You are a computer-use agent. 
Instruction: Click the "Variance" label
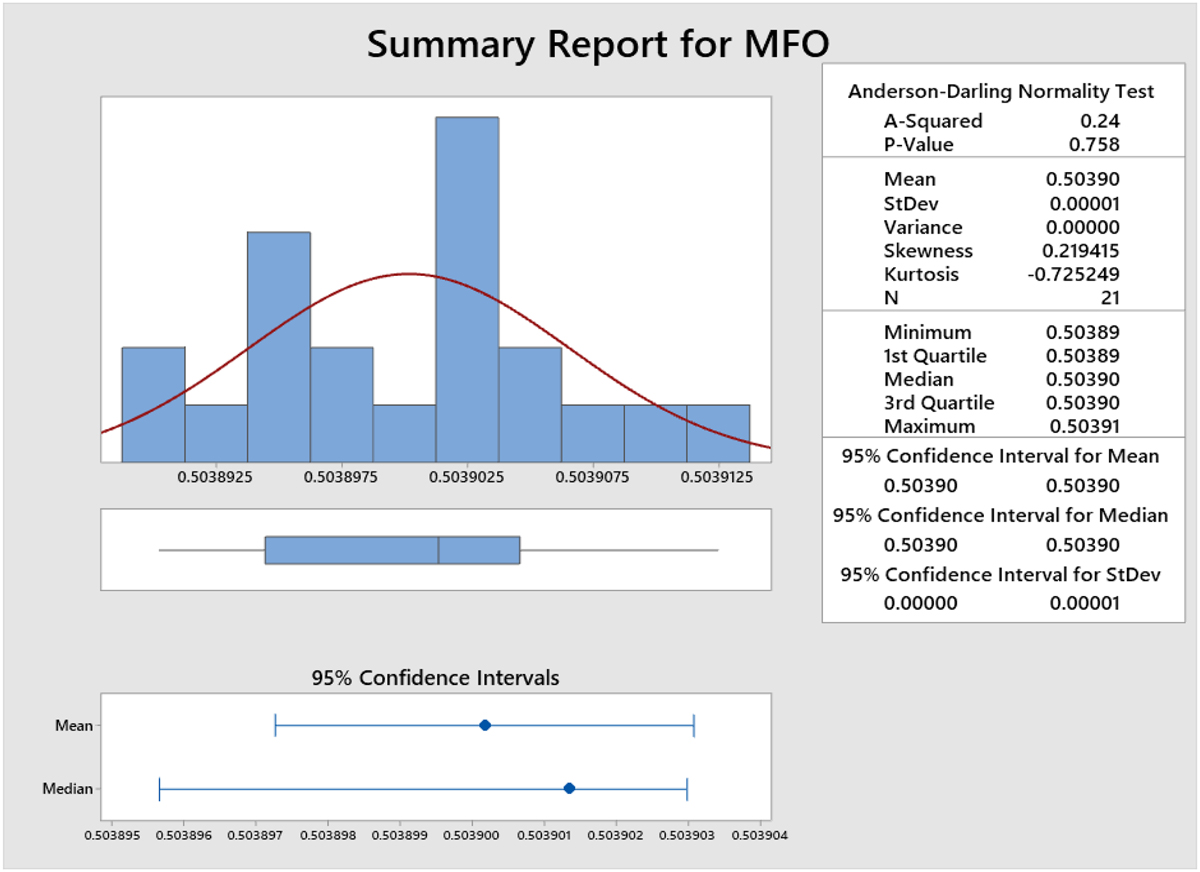tap(923, 227)
